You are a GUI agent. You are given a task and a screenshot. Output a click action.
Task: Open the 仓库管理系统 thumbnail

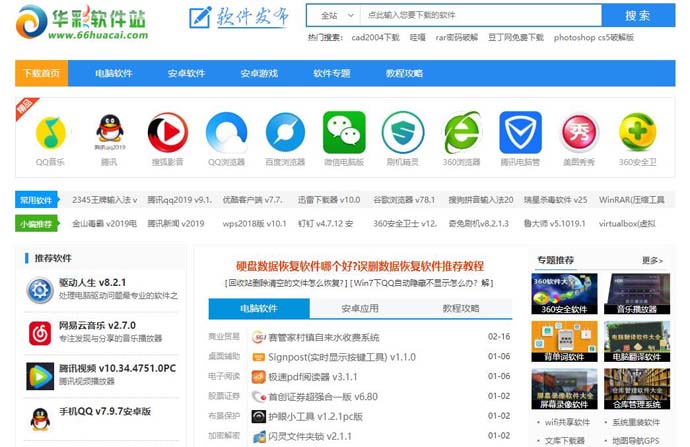click(637, 389)
